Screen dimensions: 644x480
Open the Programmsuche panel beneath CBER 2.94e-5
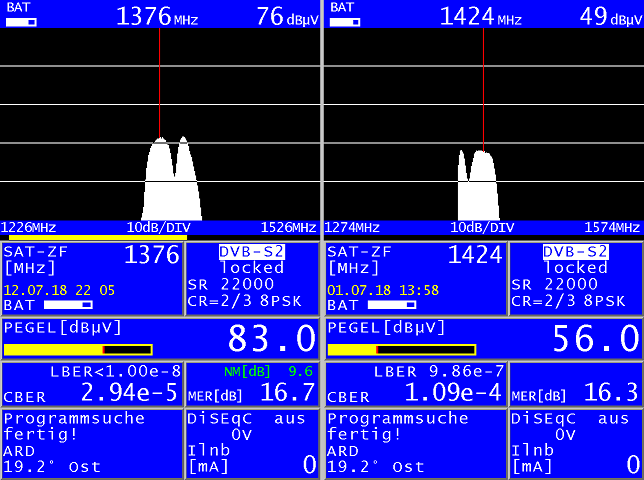(x=92, y=442)
